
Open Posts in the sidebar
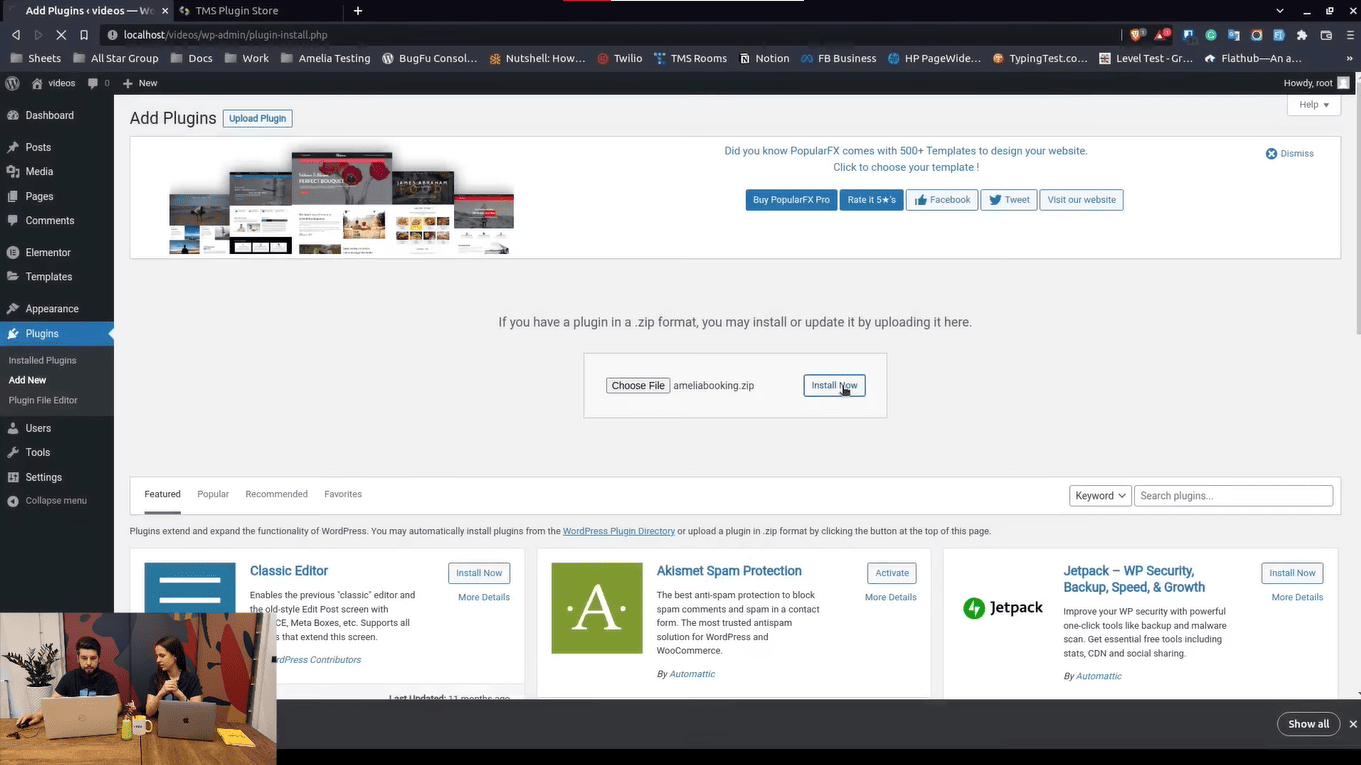pos(38,147)
